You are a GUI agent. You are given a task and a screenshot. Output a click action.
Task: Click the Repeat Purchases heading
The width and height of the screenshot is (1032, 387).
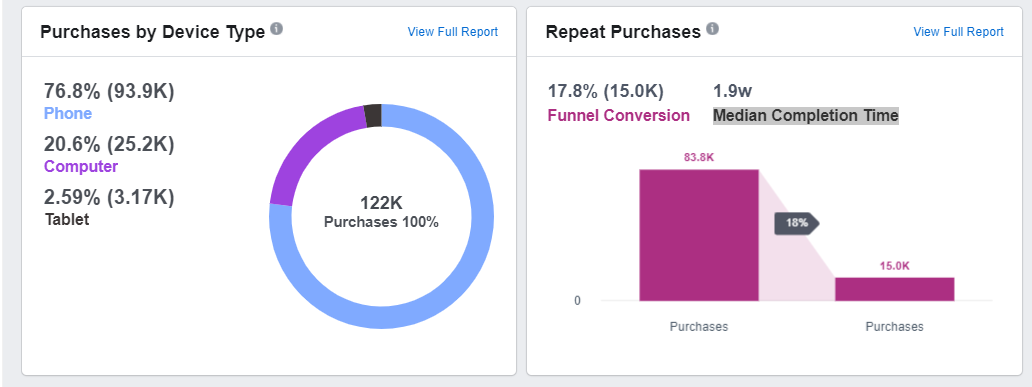coord(623,32)
